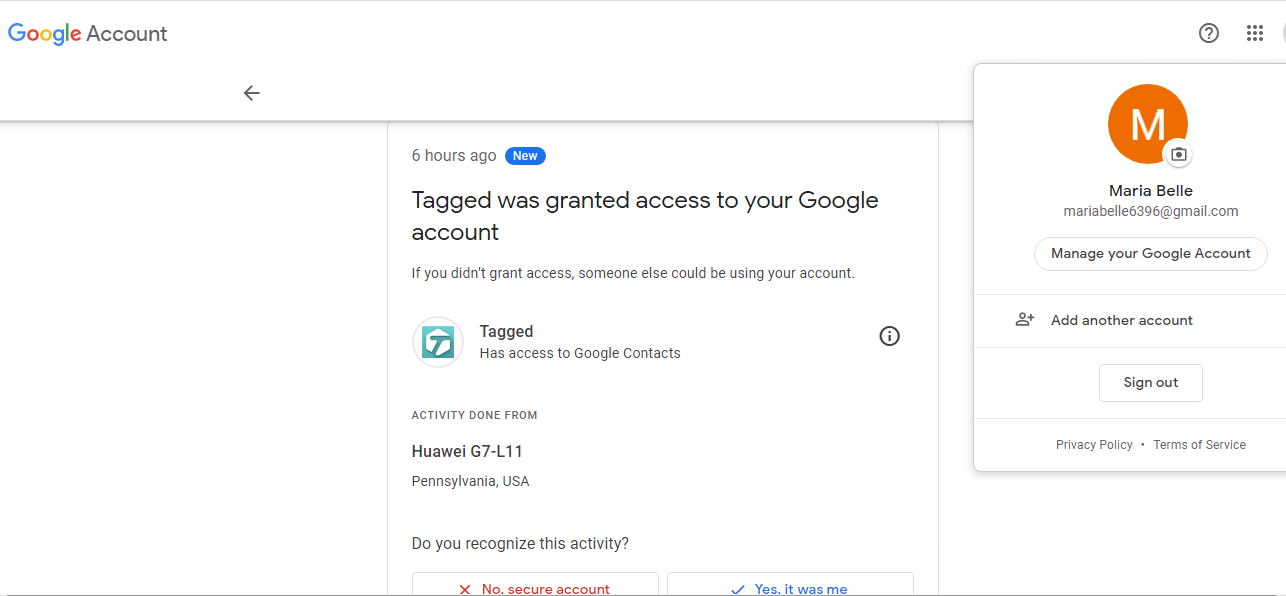The height and width of the screenshot is (596, 1286).
Task: Click the camera icon on profile picture
Action: click(1178, 154)
